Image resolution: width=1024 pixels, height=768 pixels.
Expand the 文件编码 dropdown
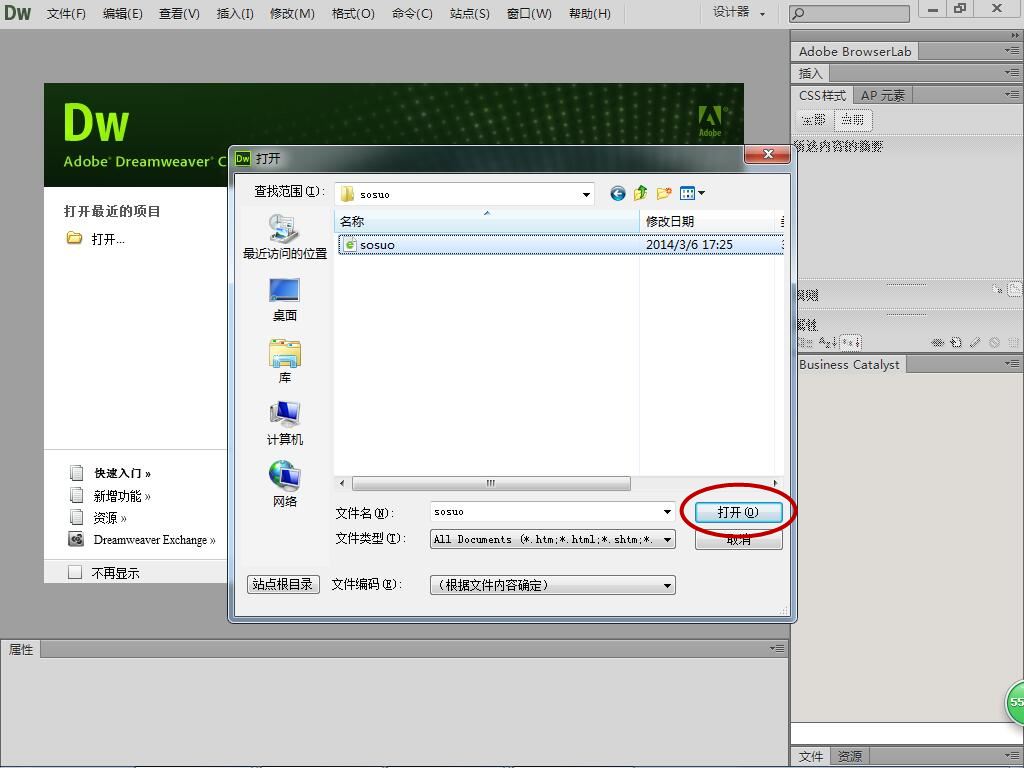pos(667,585)
